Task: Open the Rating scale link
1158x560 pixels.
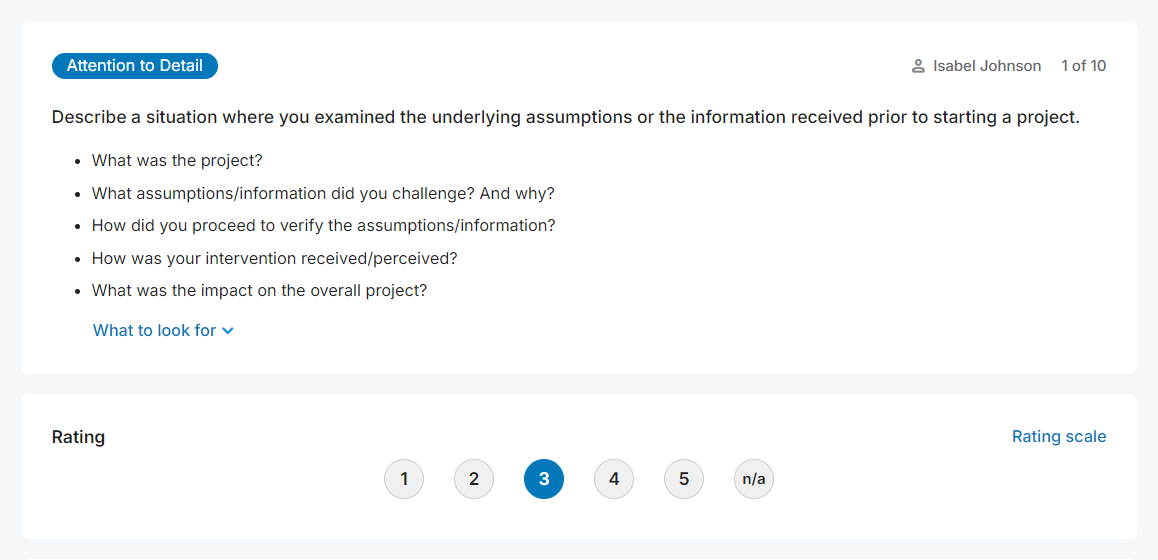Action: [x=1059, y=436]
